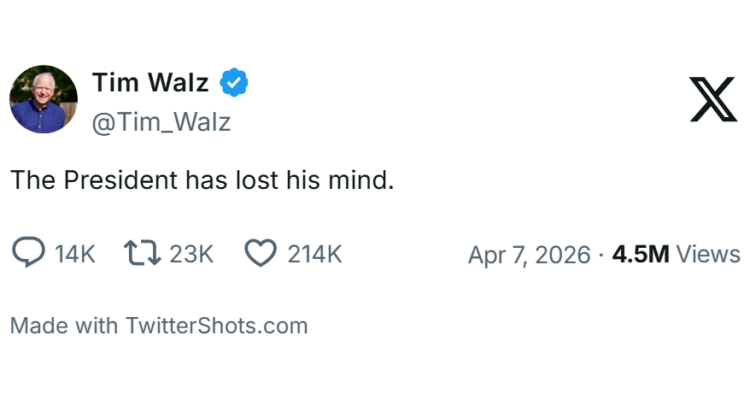Screen dimensions: 750x400
Task: Click the reply speech bubble icon
Action: 28,254
